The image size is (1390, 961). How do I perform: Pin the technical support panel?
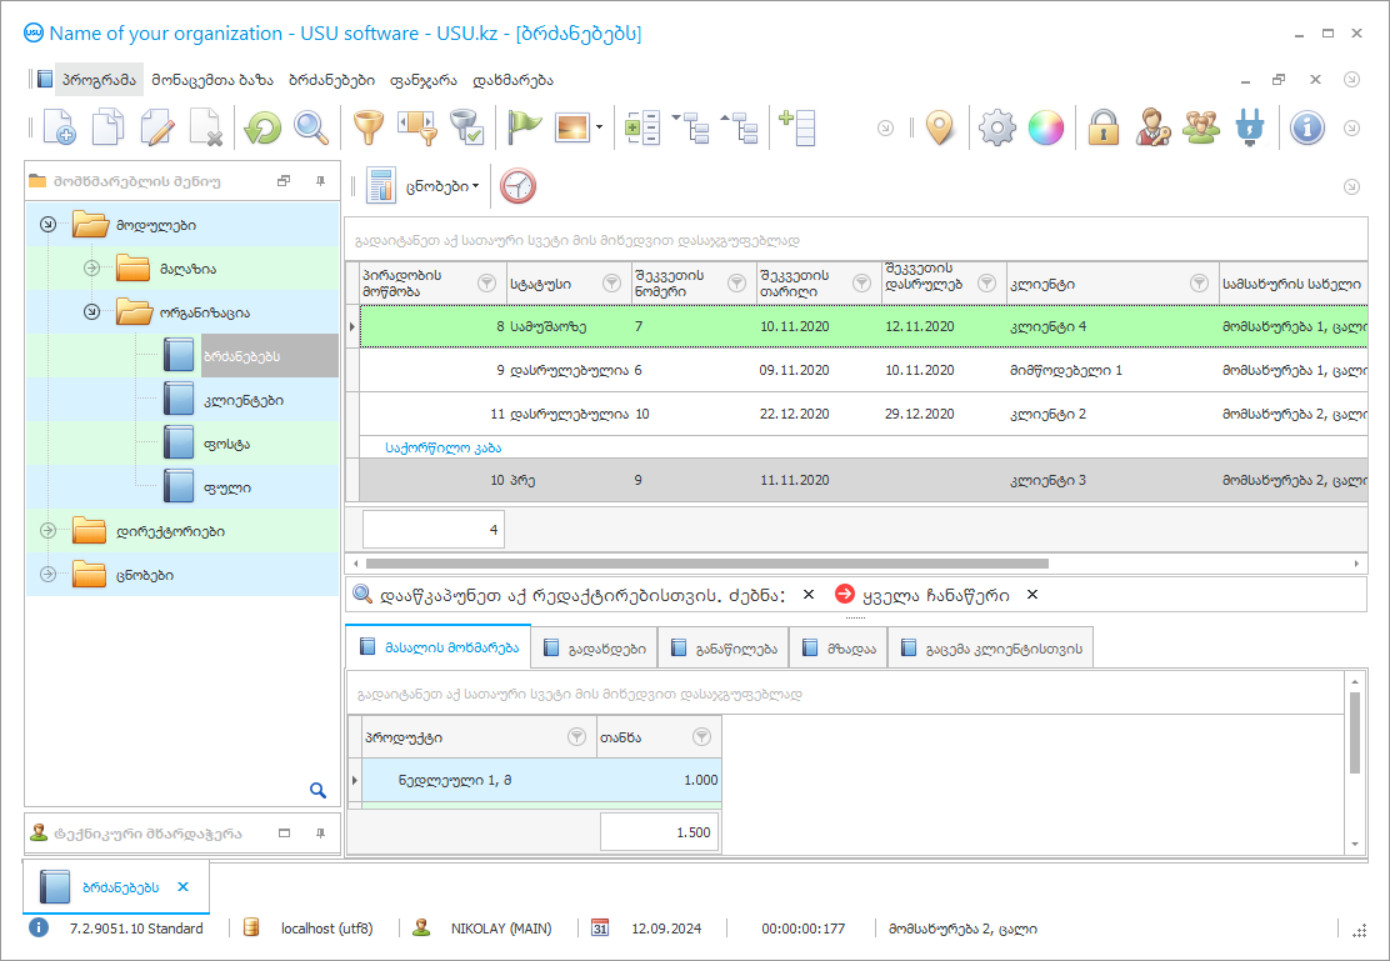320,833
